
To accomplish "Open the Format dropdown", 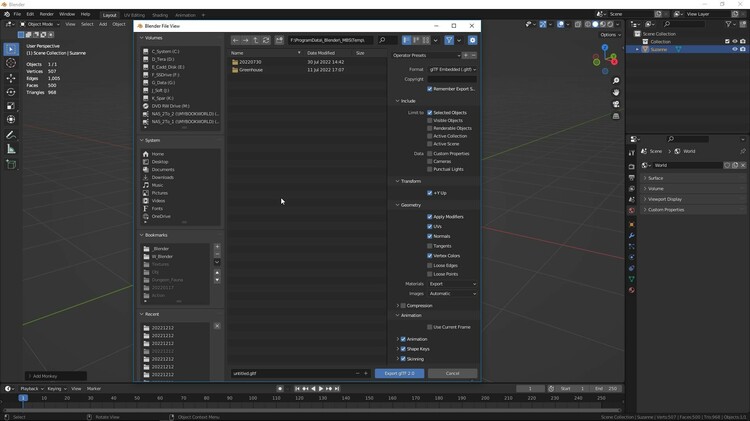I will click(x=452, y=70).
